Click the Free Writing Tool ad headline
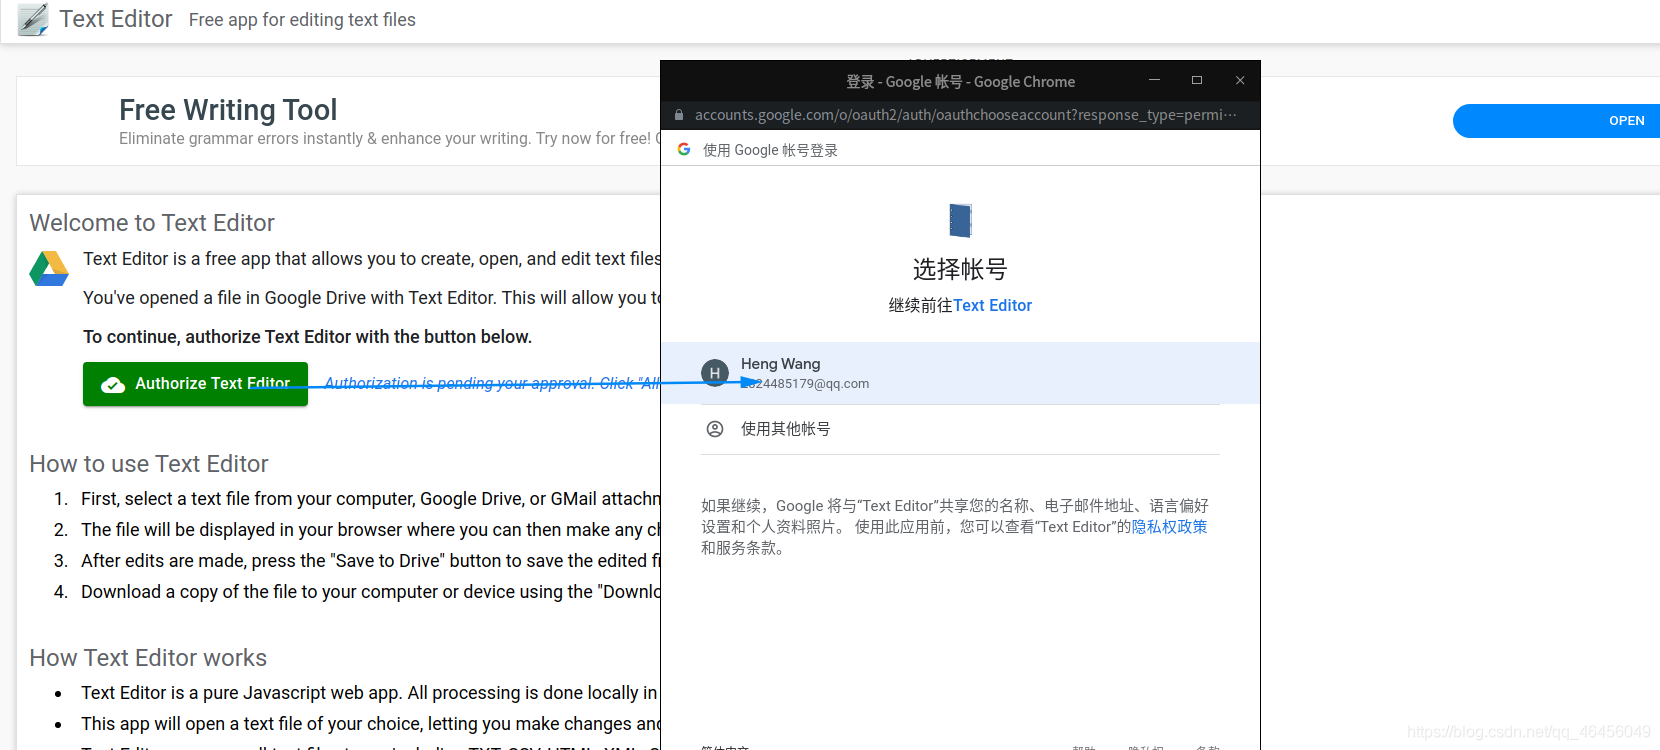Screen dimensions: 1660x750 click(x=228, y=109)
